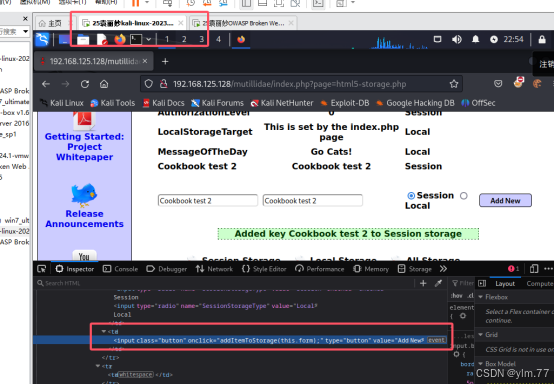Pick color with eyedropper icon
Viewport: 554px width, 385px height.
[438, 283]
